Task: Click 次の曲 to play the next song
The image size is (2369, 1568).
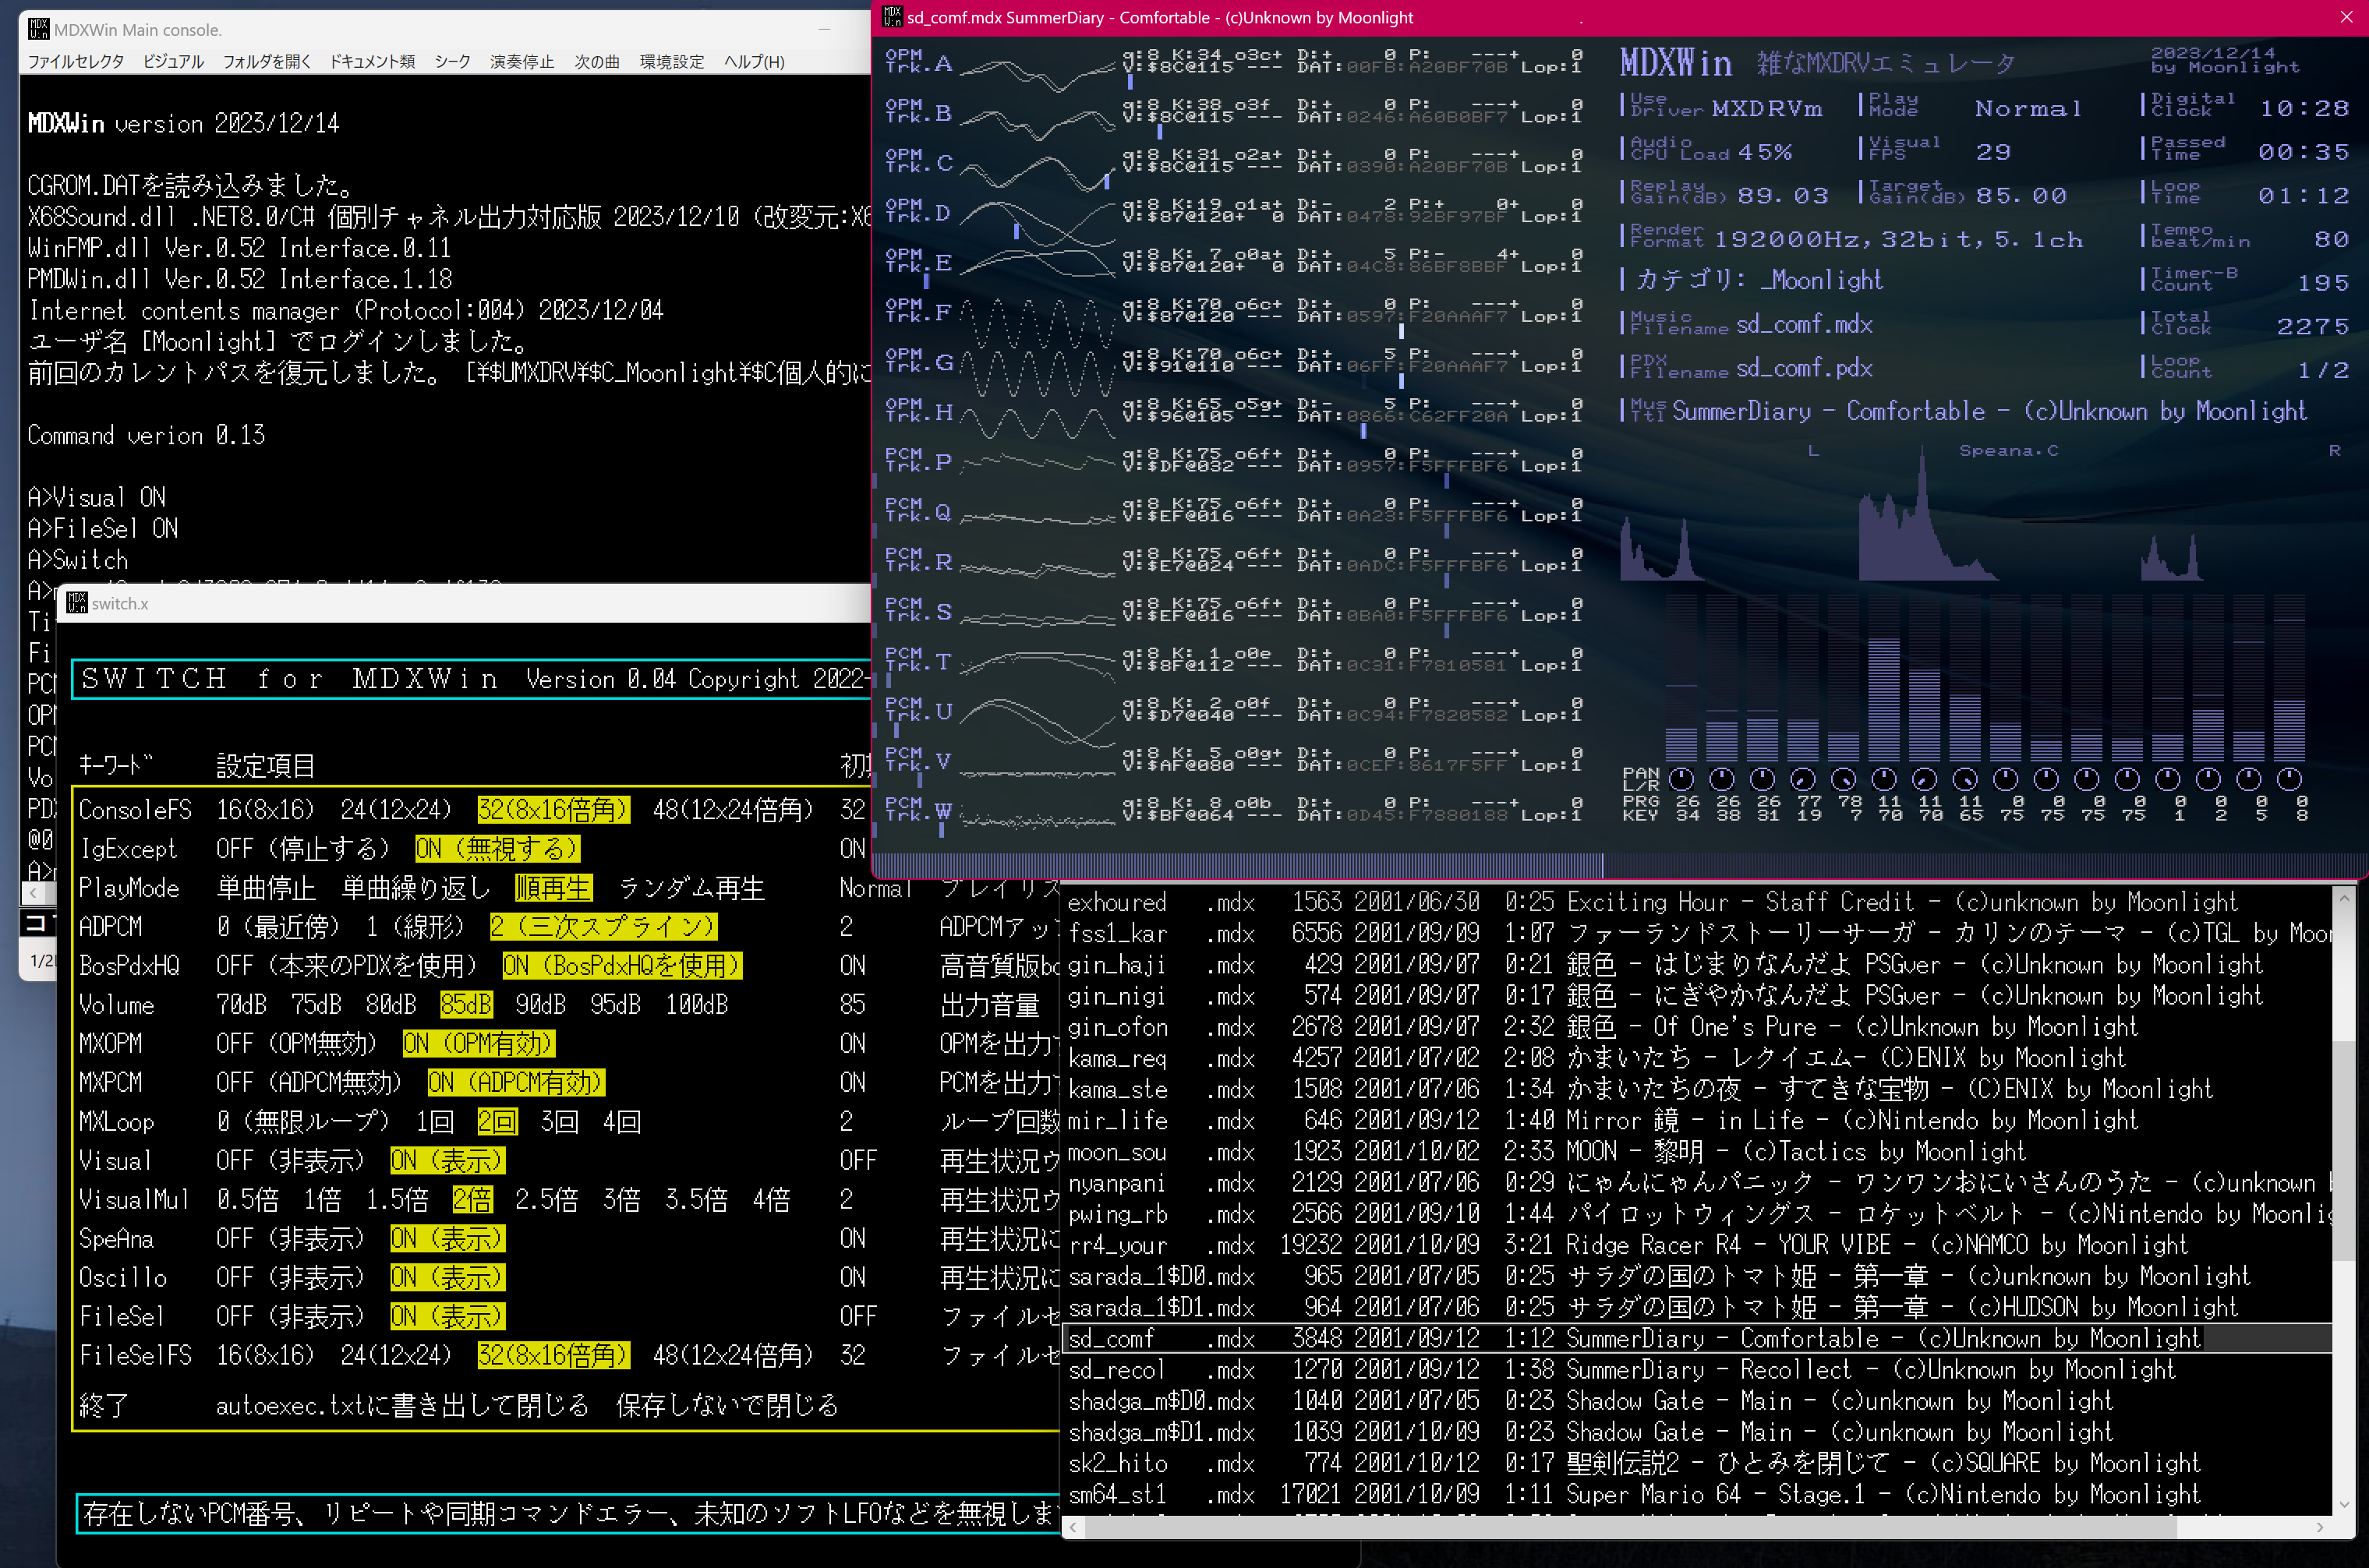Action: coord(597,62)
